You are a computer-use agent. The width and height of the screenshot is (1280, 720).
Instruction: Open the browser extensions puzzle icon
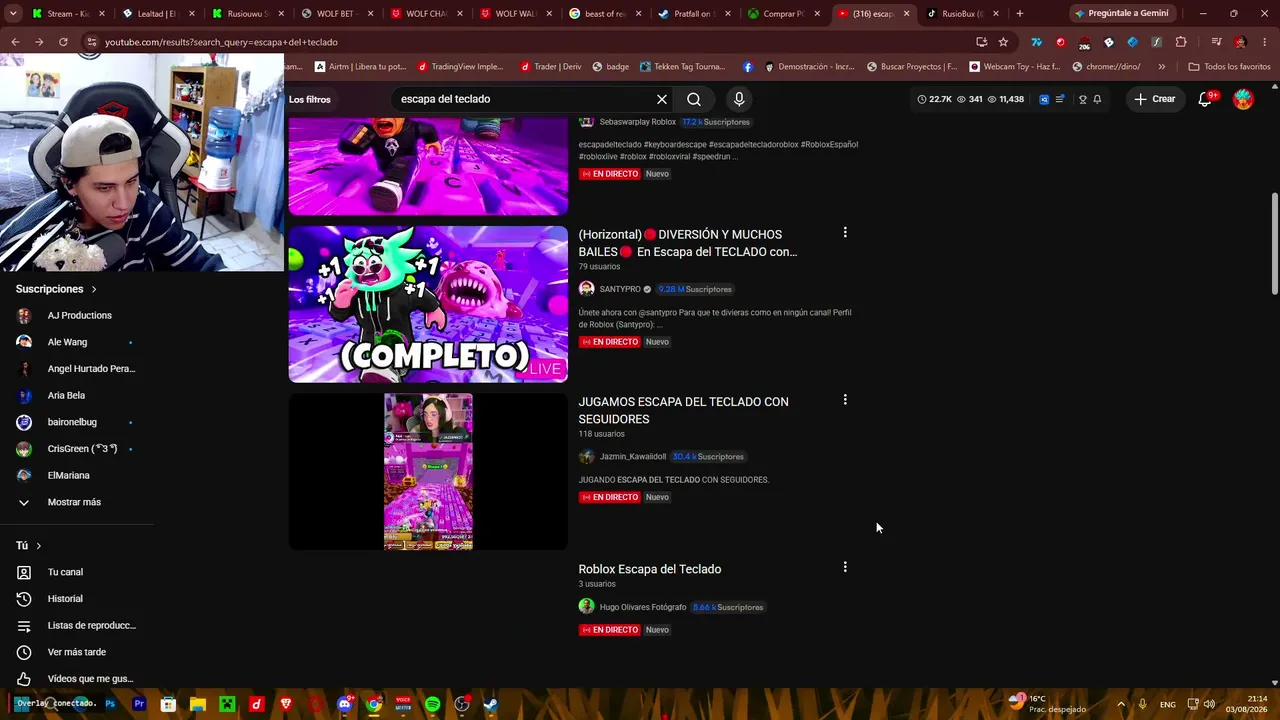[1181, 42]
